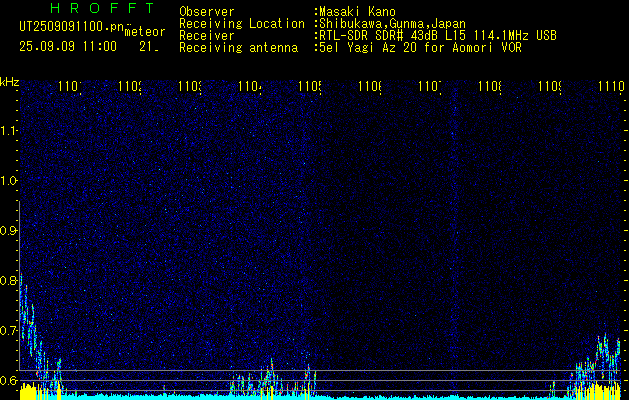Click the Receiving antenna label
Screen dimensions: 629x400
click(238, 48)
